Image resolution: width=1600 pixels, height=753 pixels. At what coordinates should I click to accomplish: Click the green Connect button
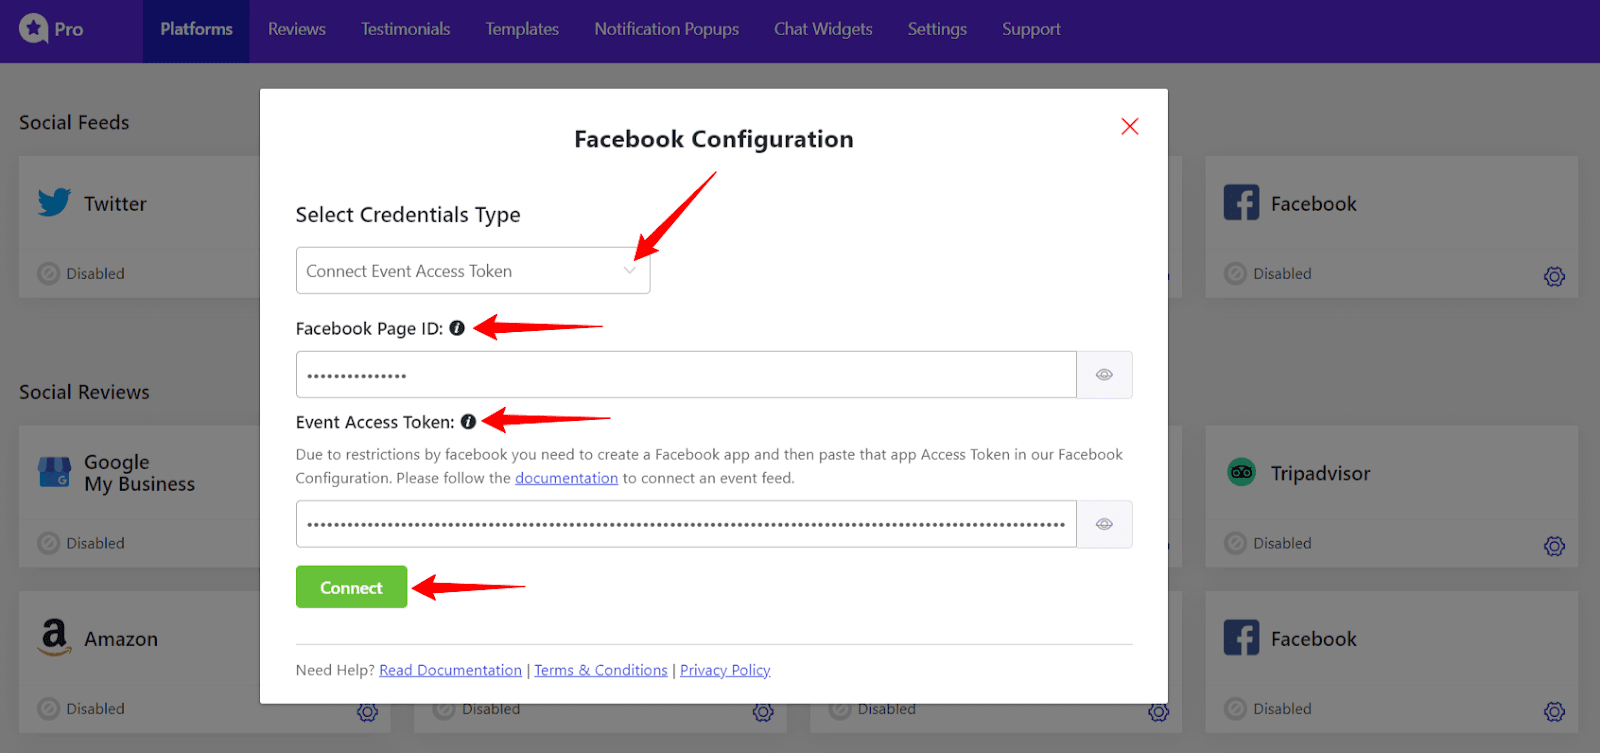(x=351, y=587)
